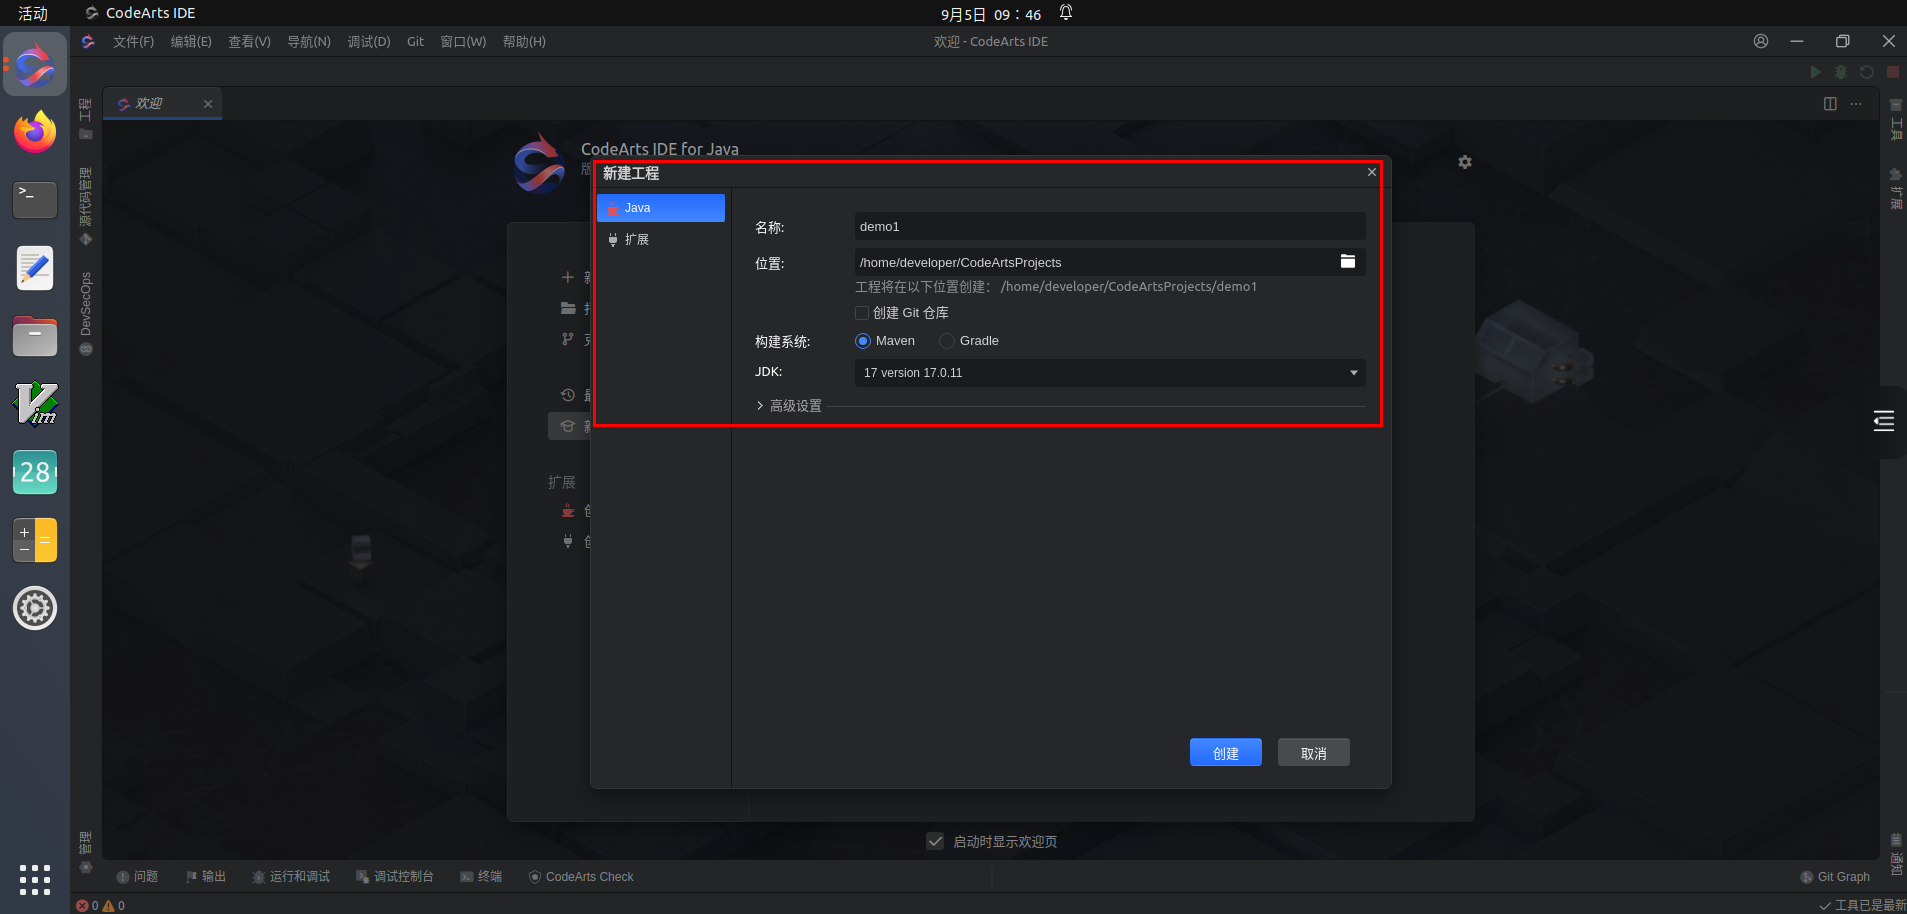Viewport: 1907px width, 914px height.
Task: Click the green Run button in toolbar
Action: pos(1816,72)
